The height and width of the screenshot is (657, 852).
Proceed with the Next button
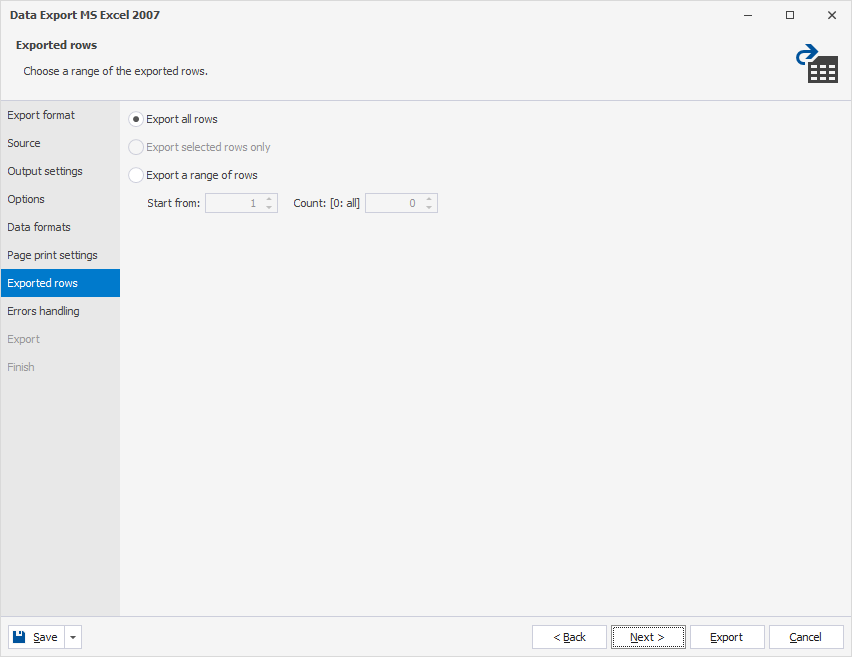648,637
